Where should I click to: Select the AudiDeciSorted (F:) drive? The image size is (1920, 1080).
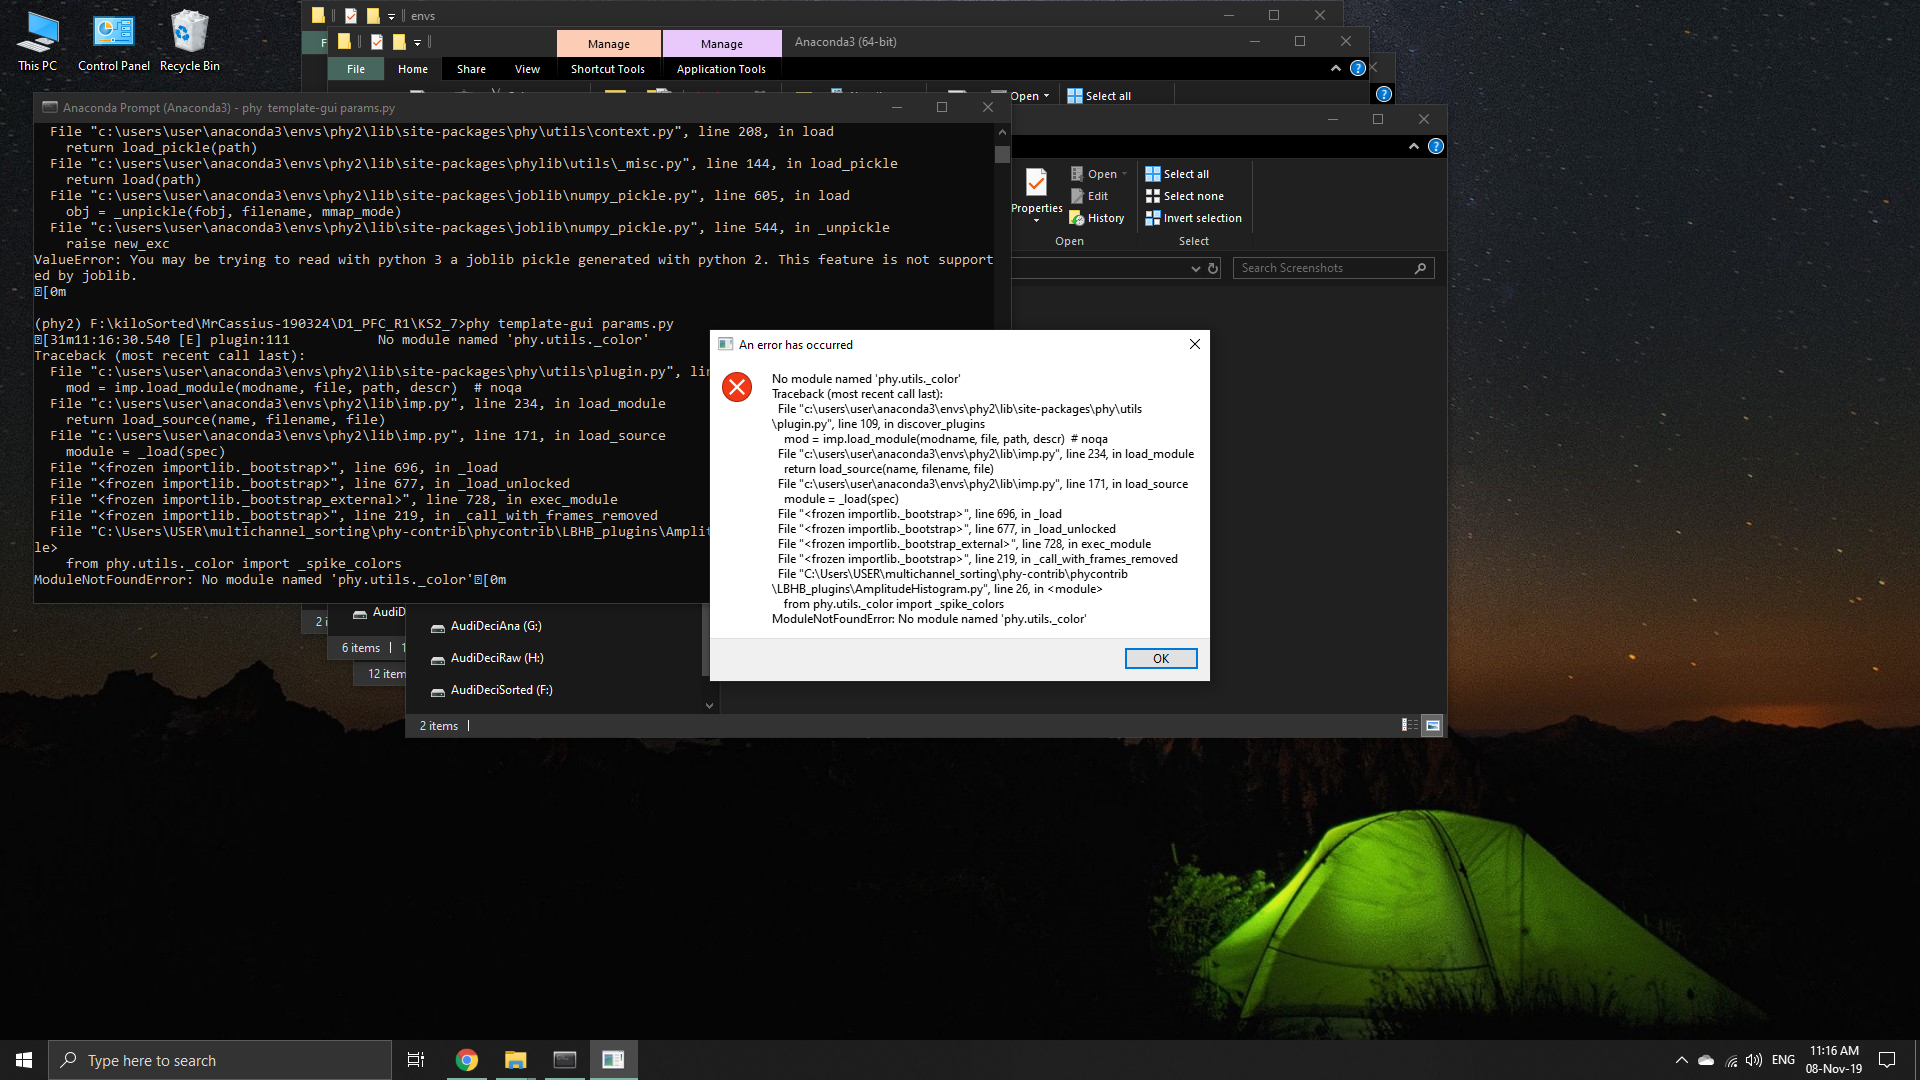click(500, 690)
